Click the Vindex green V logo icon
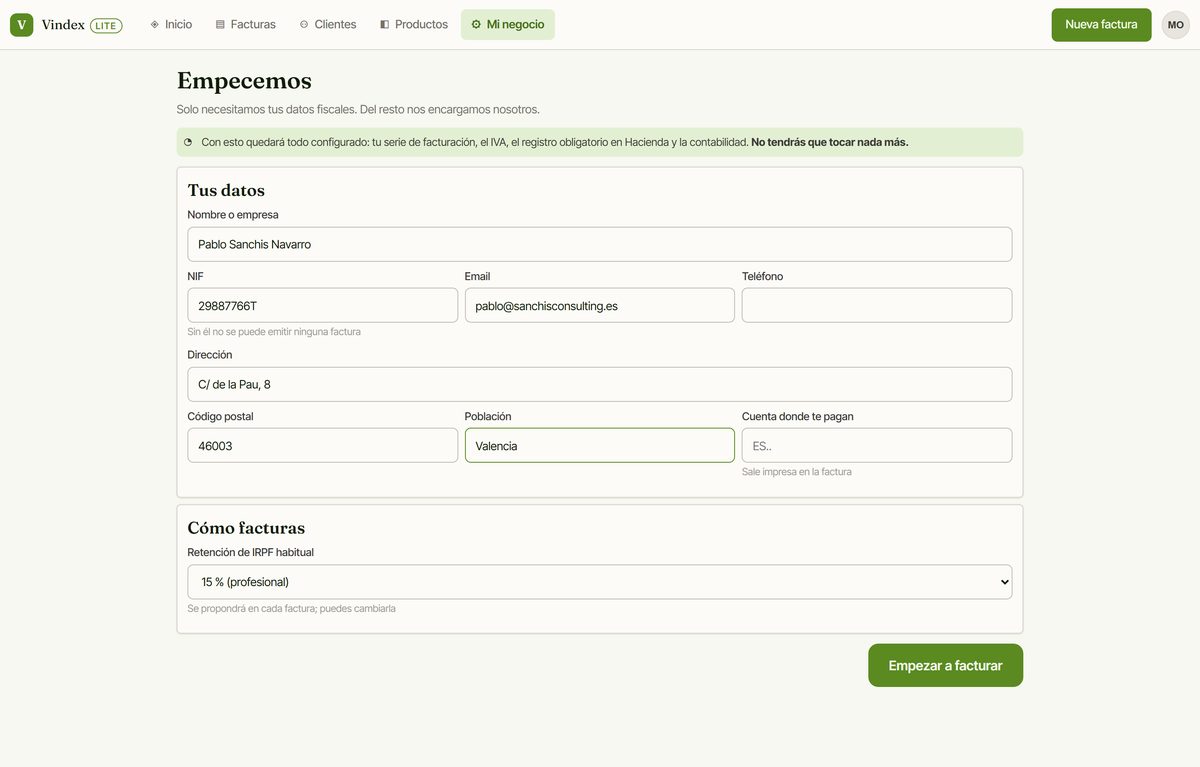 (22, 25)
